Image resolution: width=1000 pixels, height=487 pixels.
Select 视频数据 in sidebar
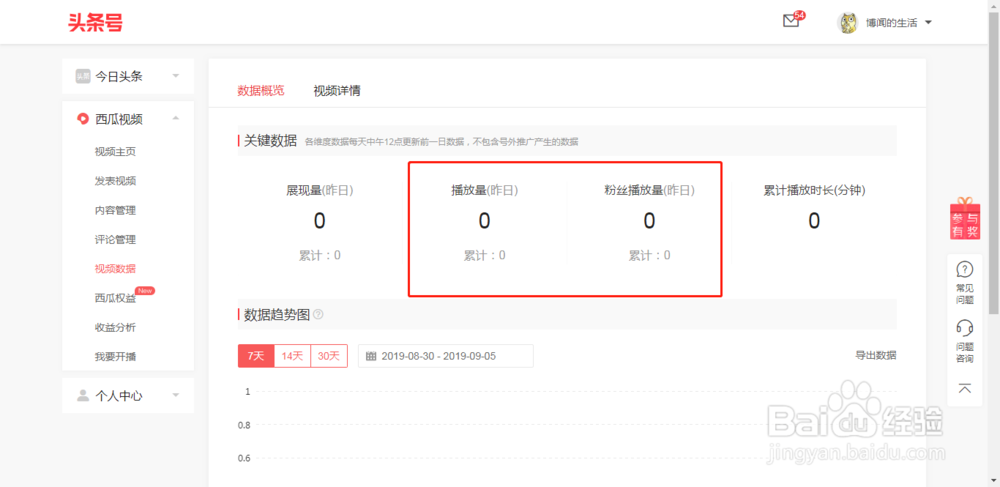(x=115, y=269)
